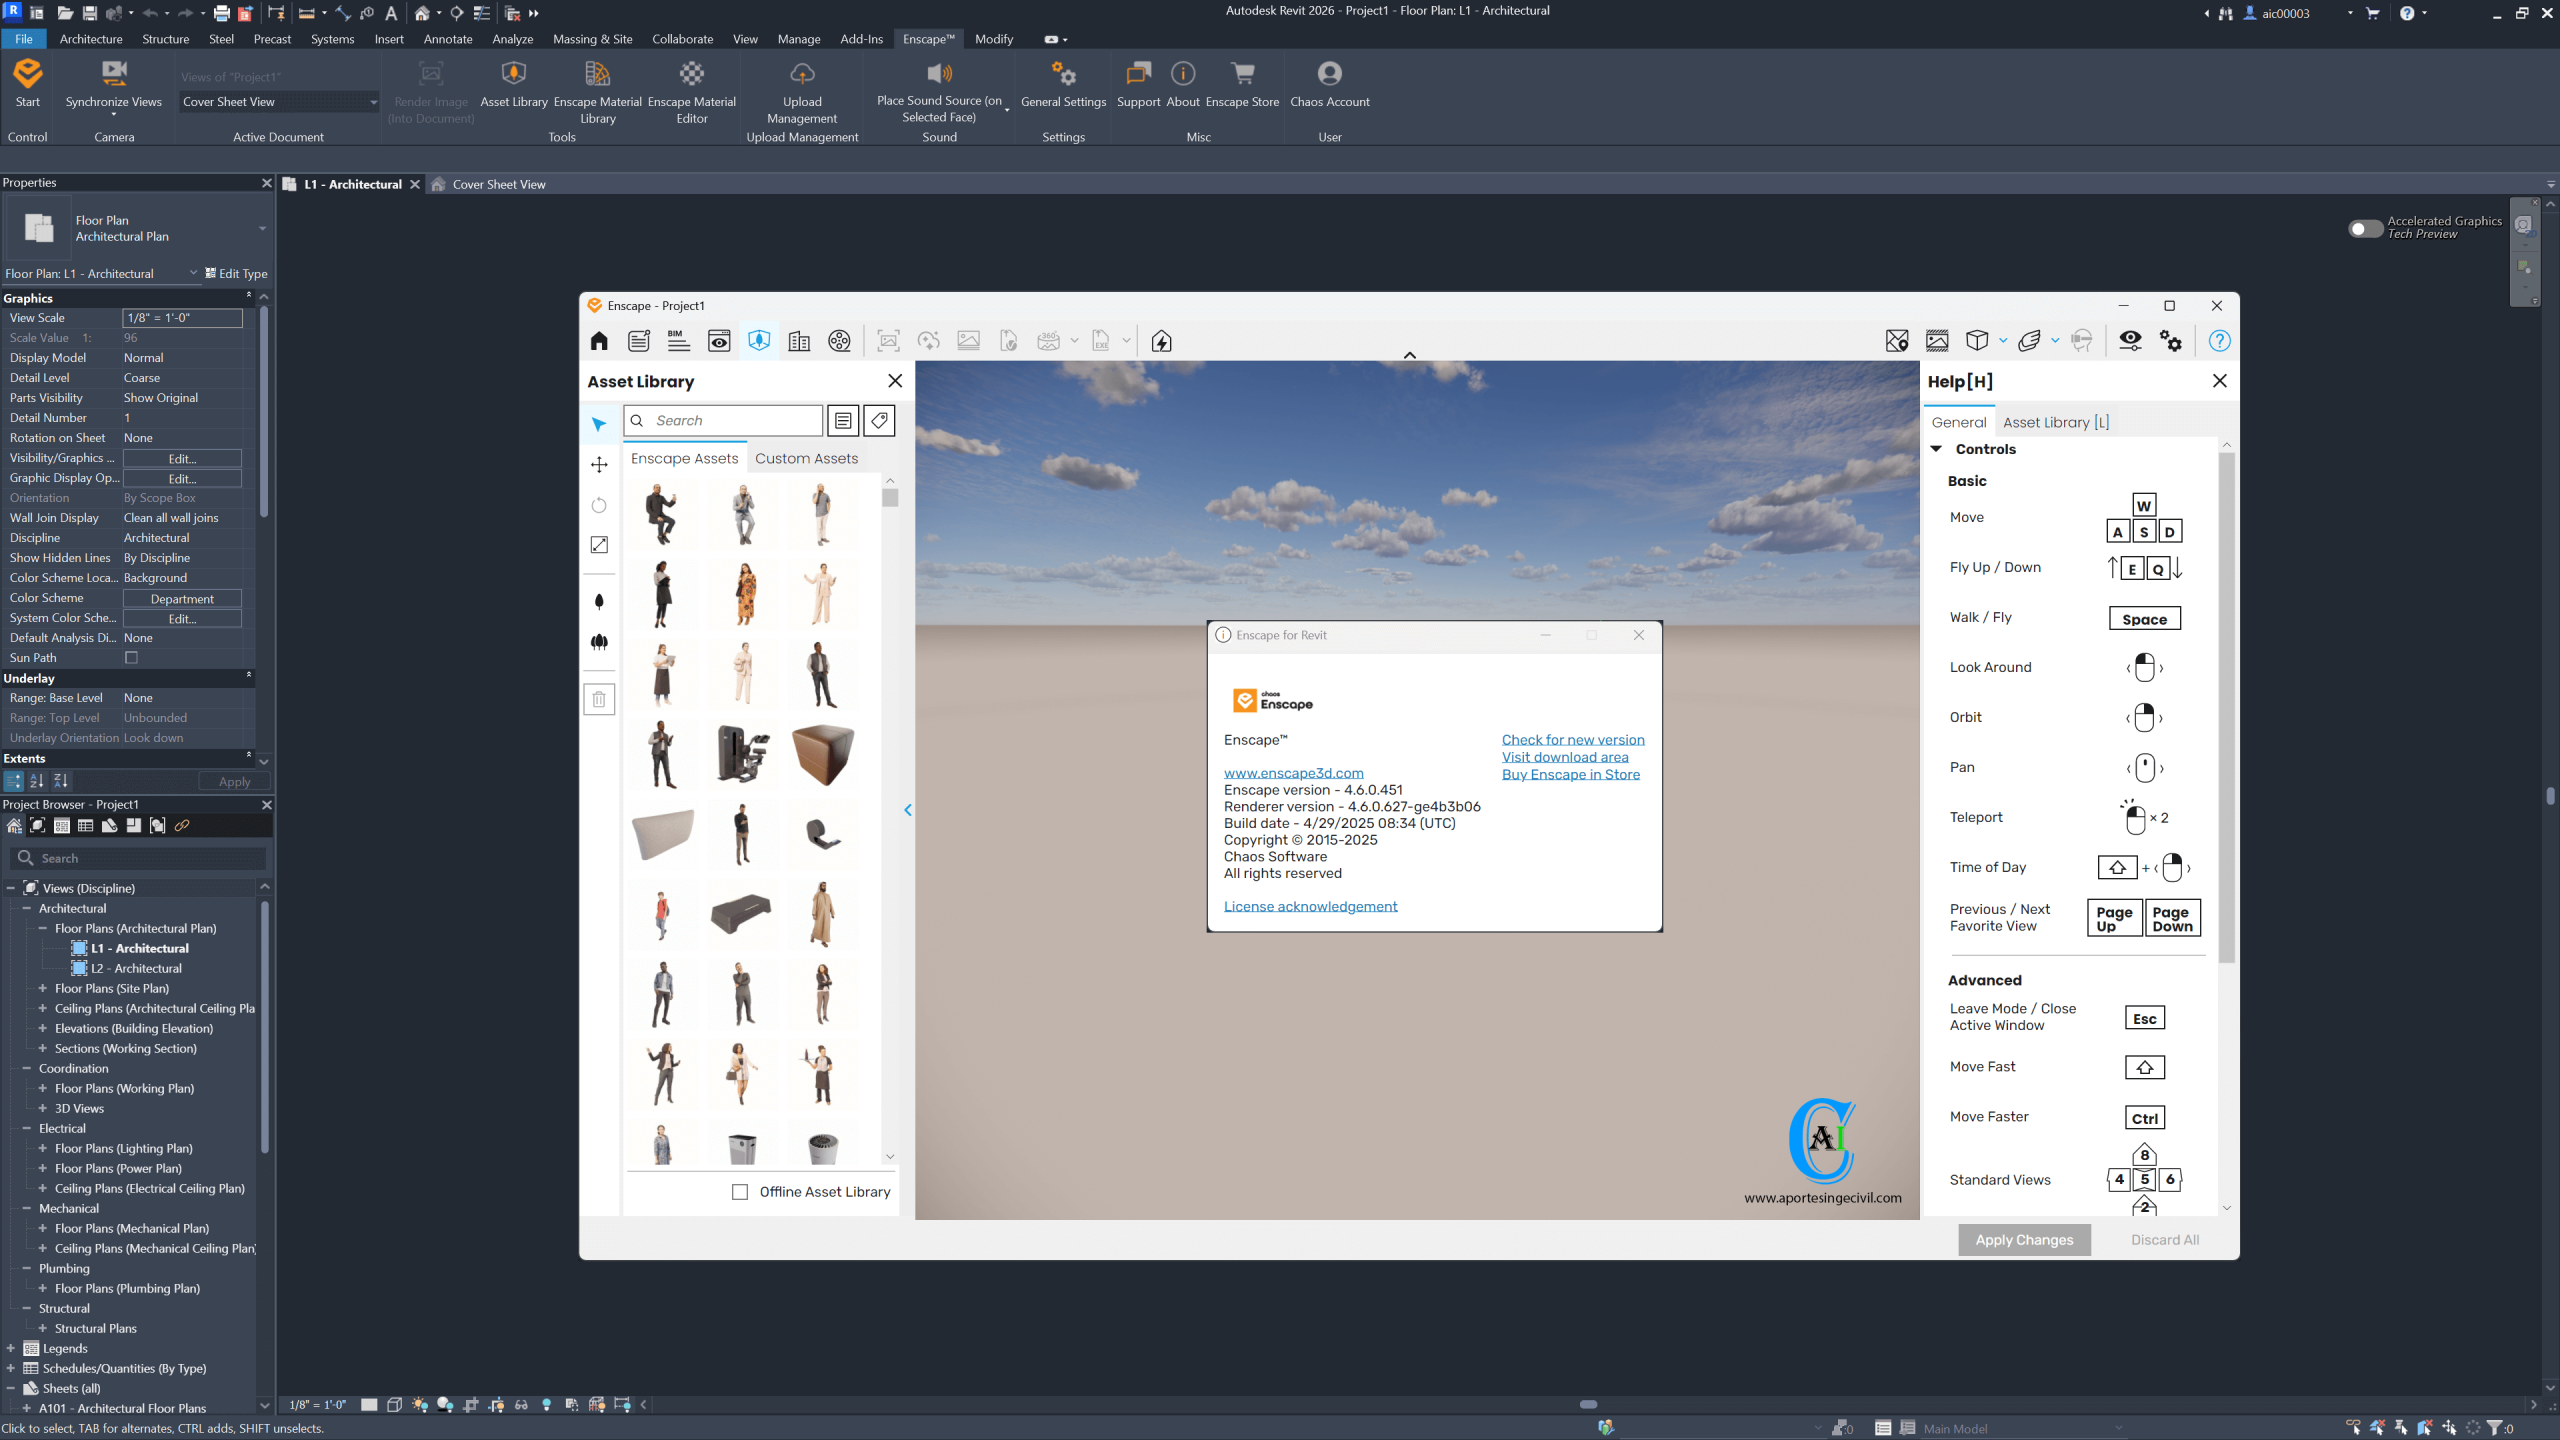Click the Enscape home view icon
The height and width of the screenshot is (1440, 2560).
(x=599, y=341)
